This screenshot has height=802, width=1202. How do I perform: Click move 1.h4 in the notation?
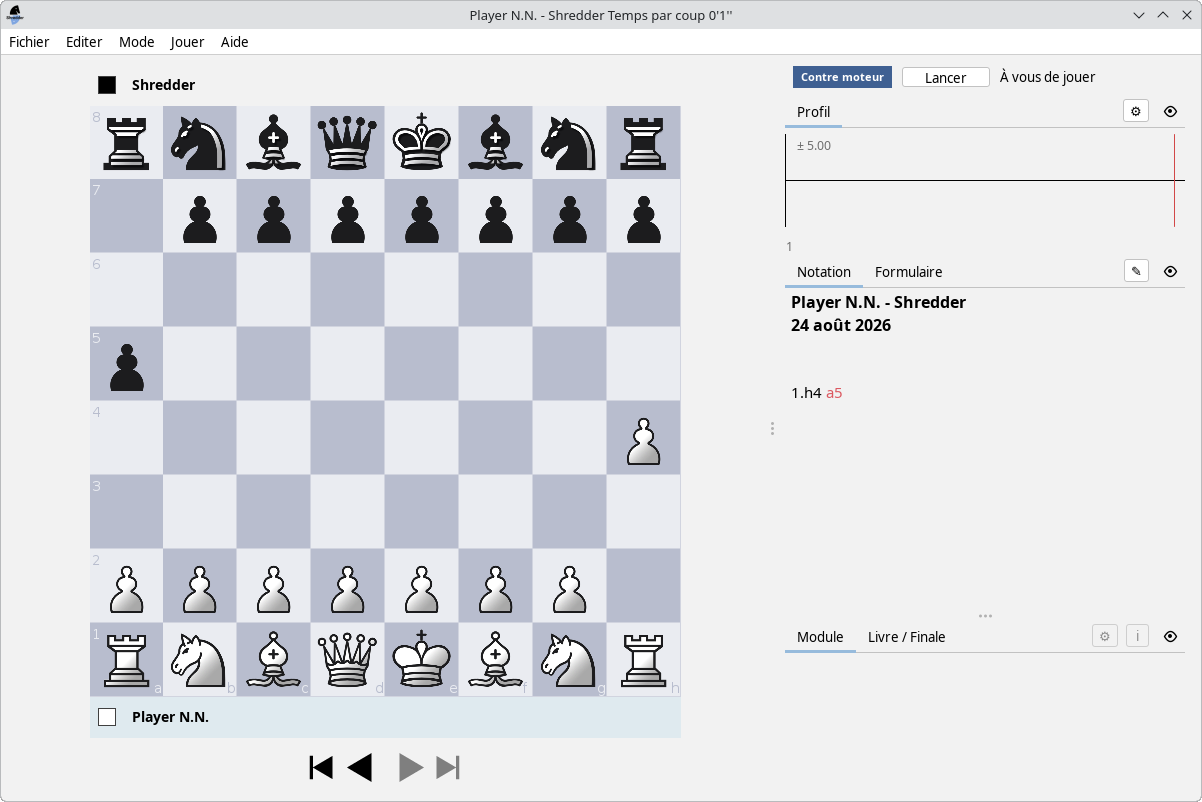coord(806,393)
